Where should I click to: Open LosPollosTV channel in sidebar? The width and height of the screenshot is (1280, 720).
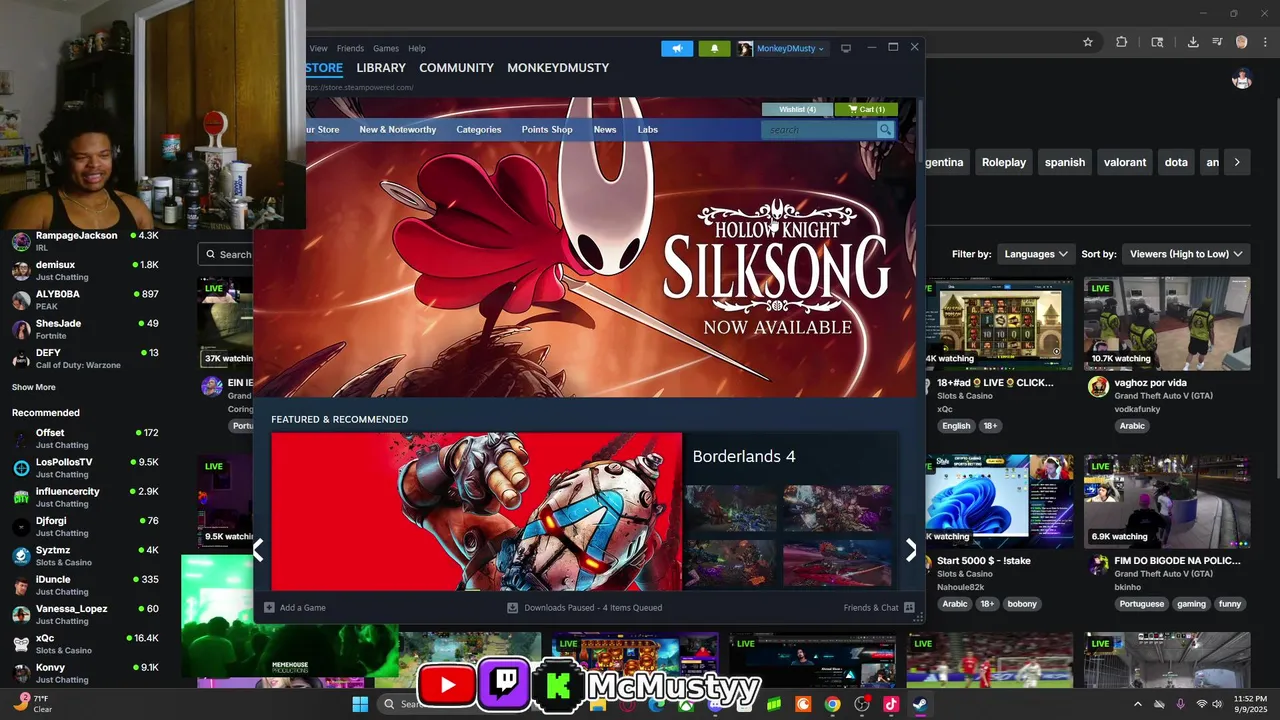85,468
